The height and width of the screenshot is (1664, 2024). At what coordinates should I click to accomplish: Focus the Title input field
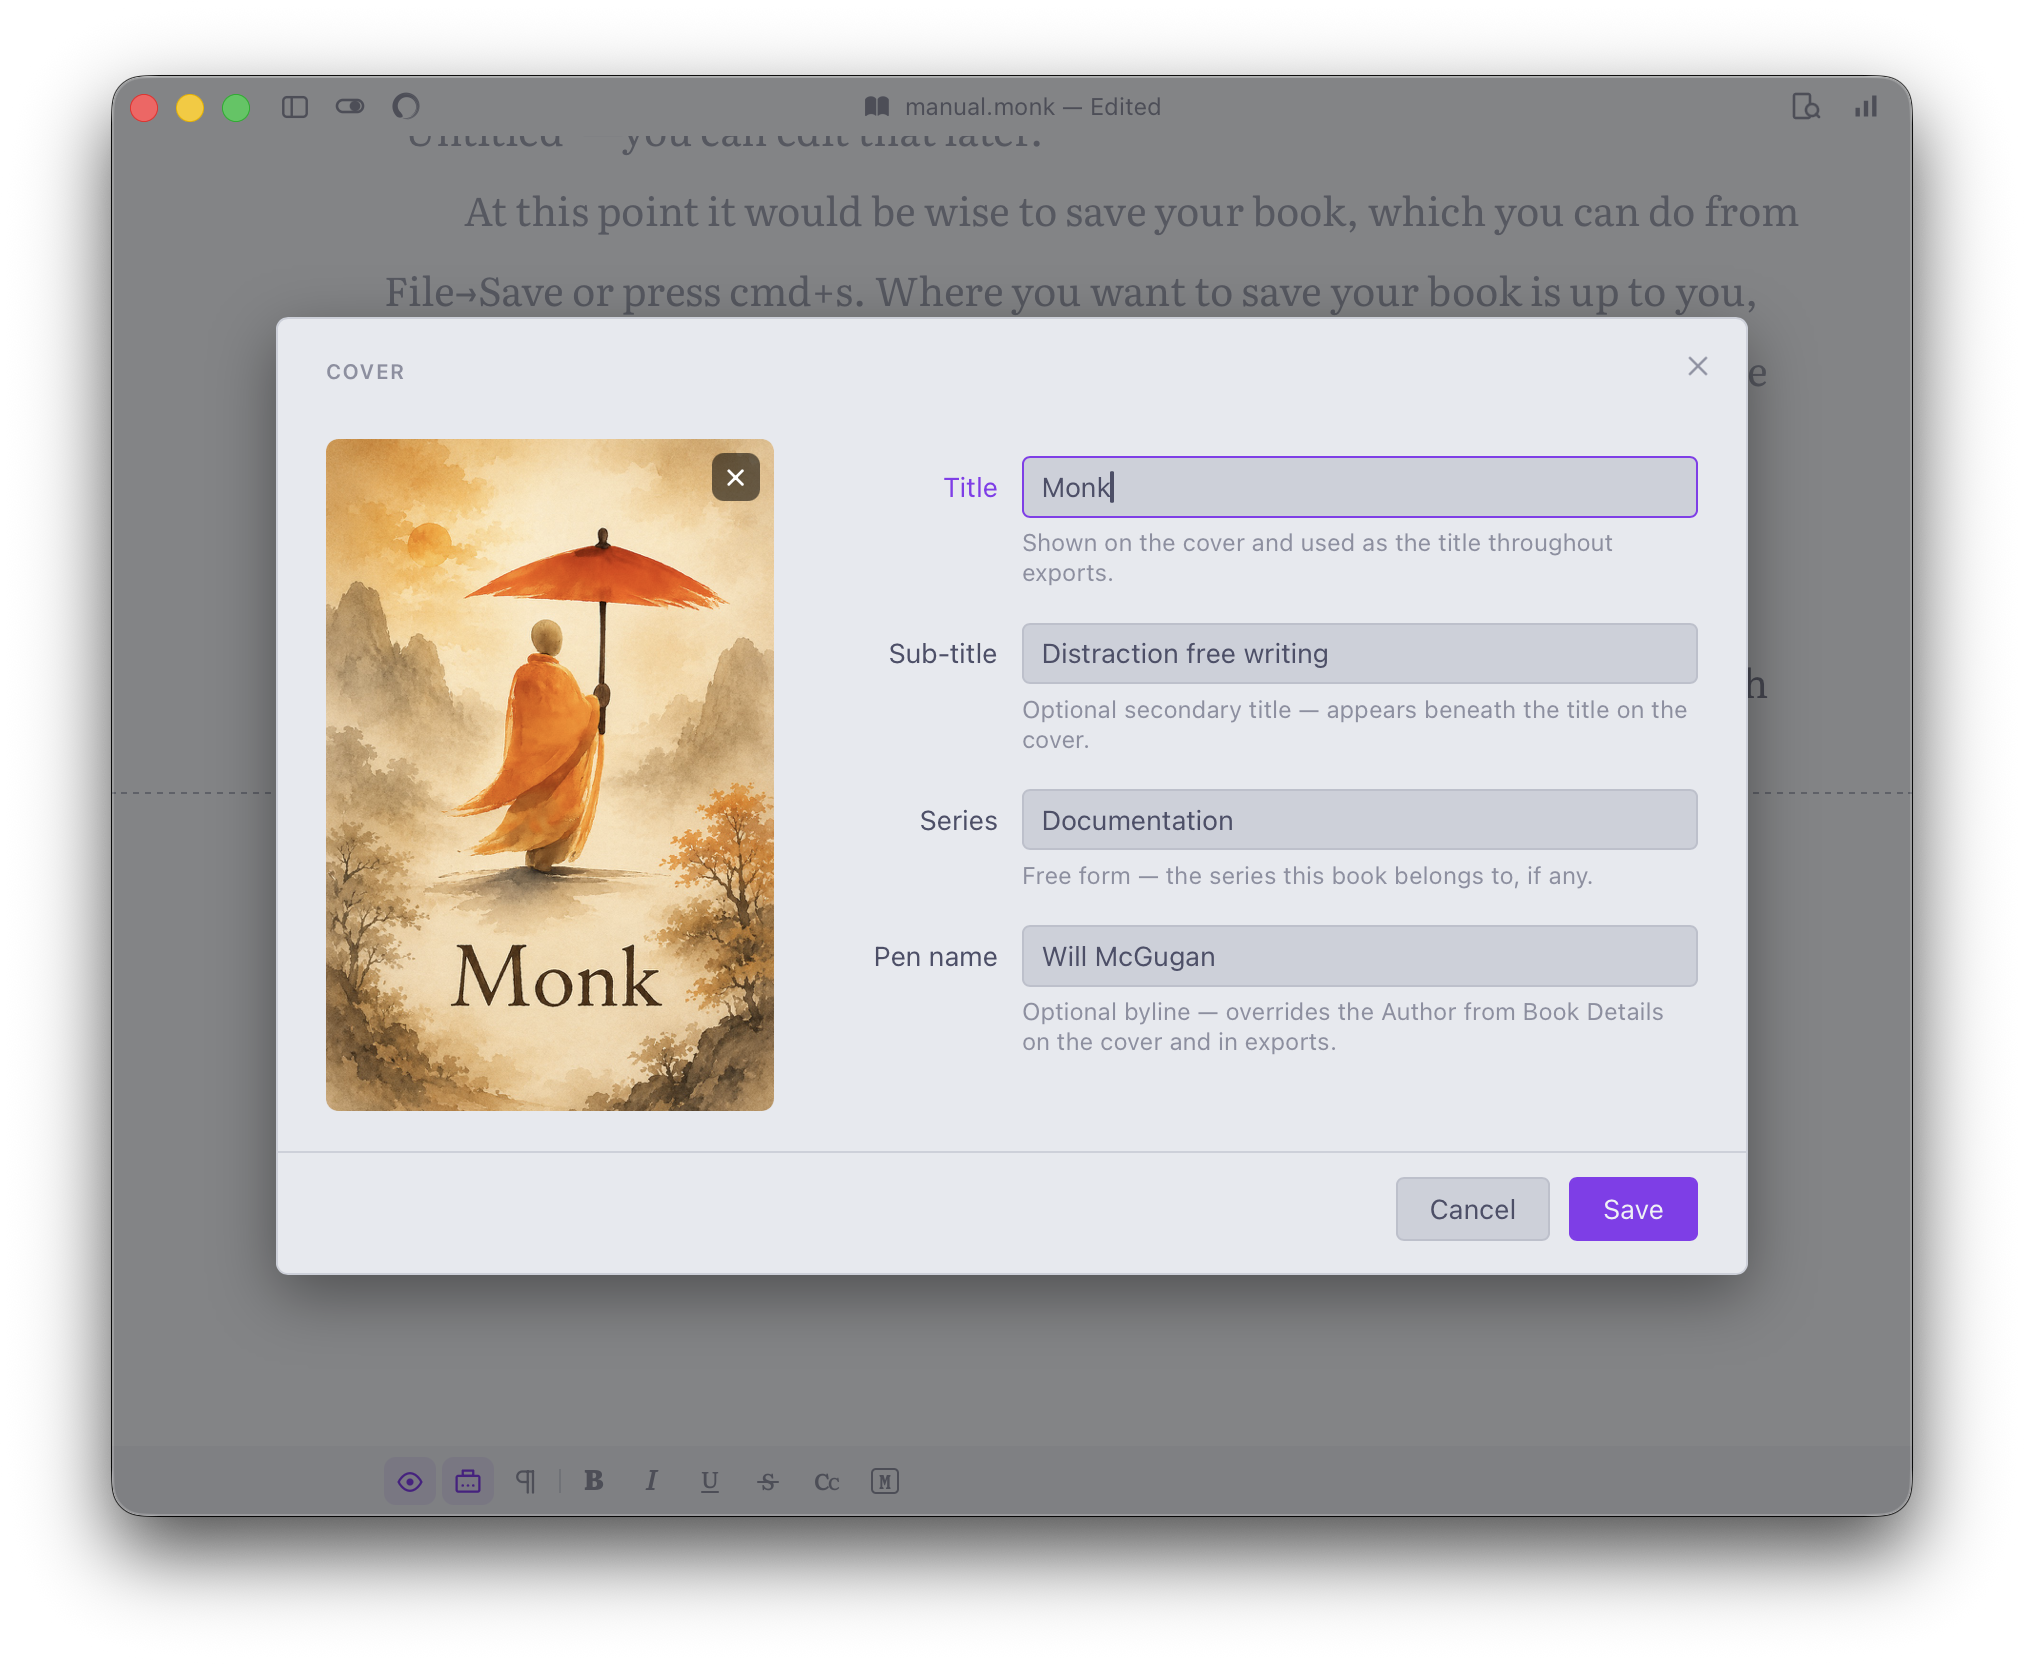[1360, 487]
